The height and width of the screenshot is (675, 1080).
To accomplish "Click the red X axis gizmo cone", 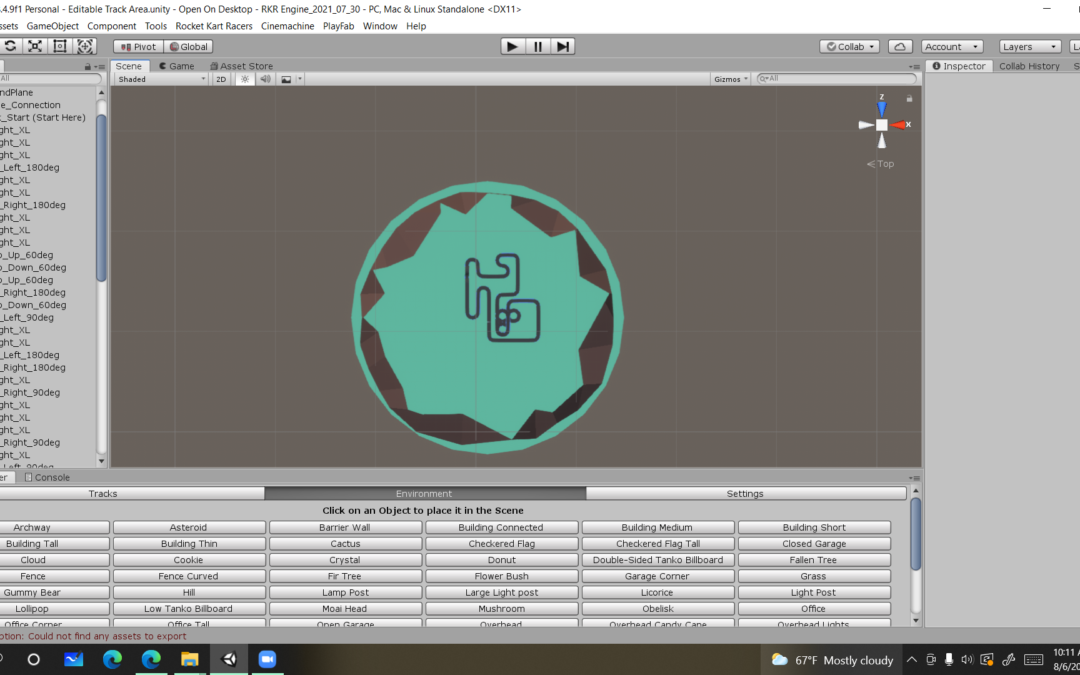I will [x=898, y=125].
